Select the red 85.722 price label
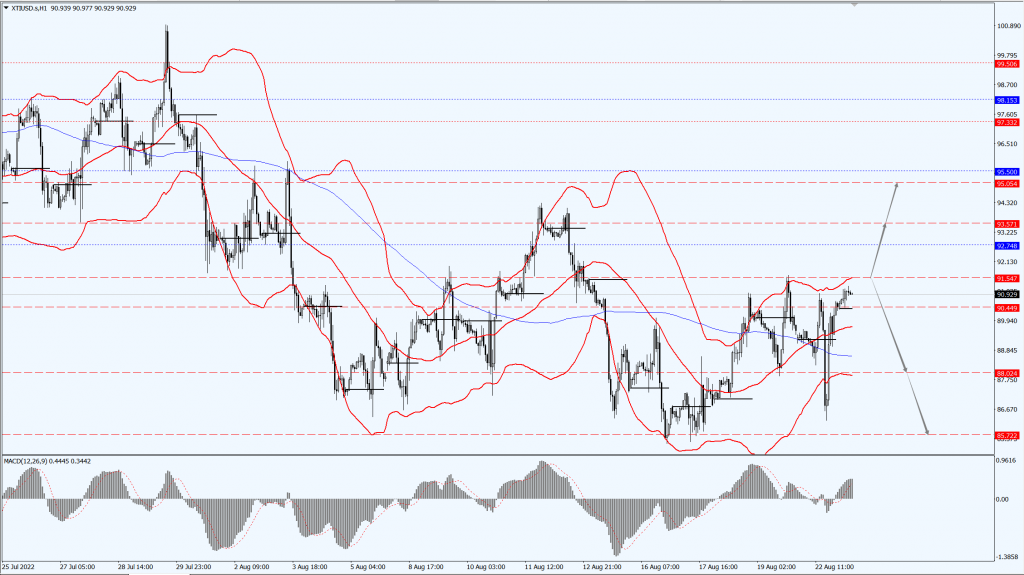This screenshot has width=1024, height=575. pyautogui.click(x=1007, y=435)
